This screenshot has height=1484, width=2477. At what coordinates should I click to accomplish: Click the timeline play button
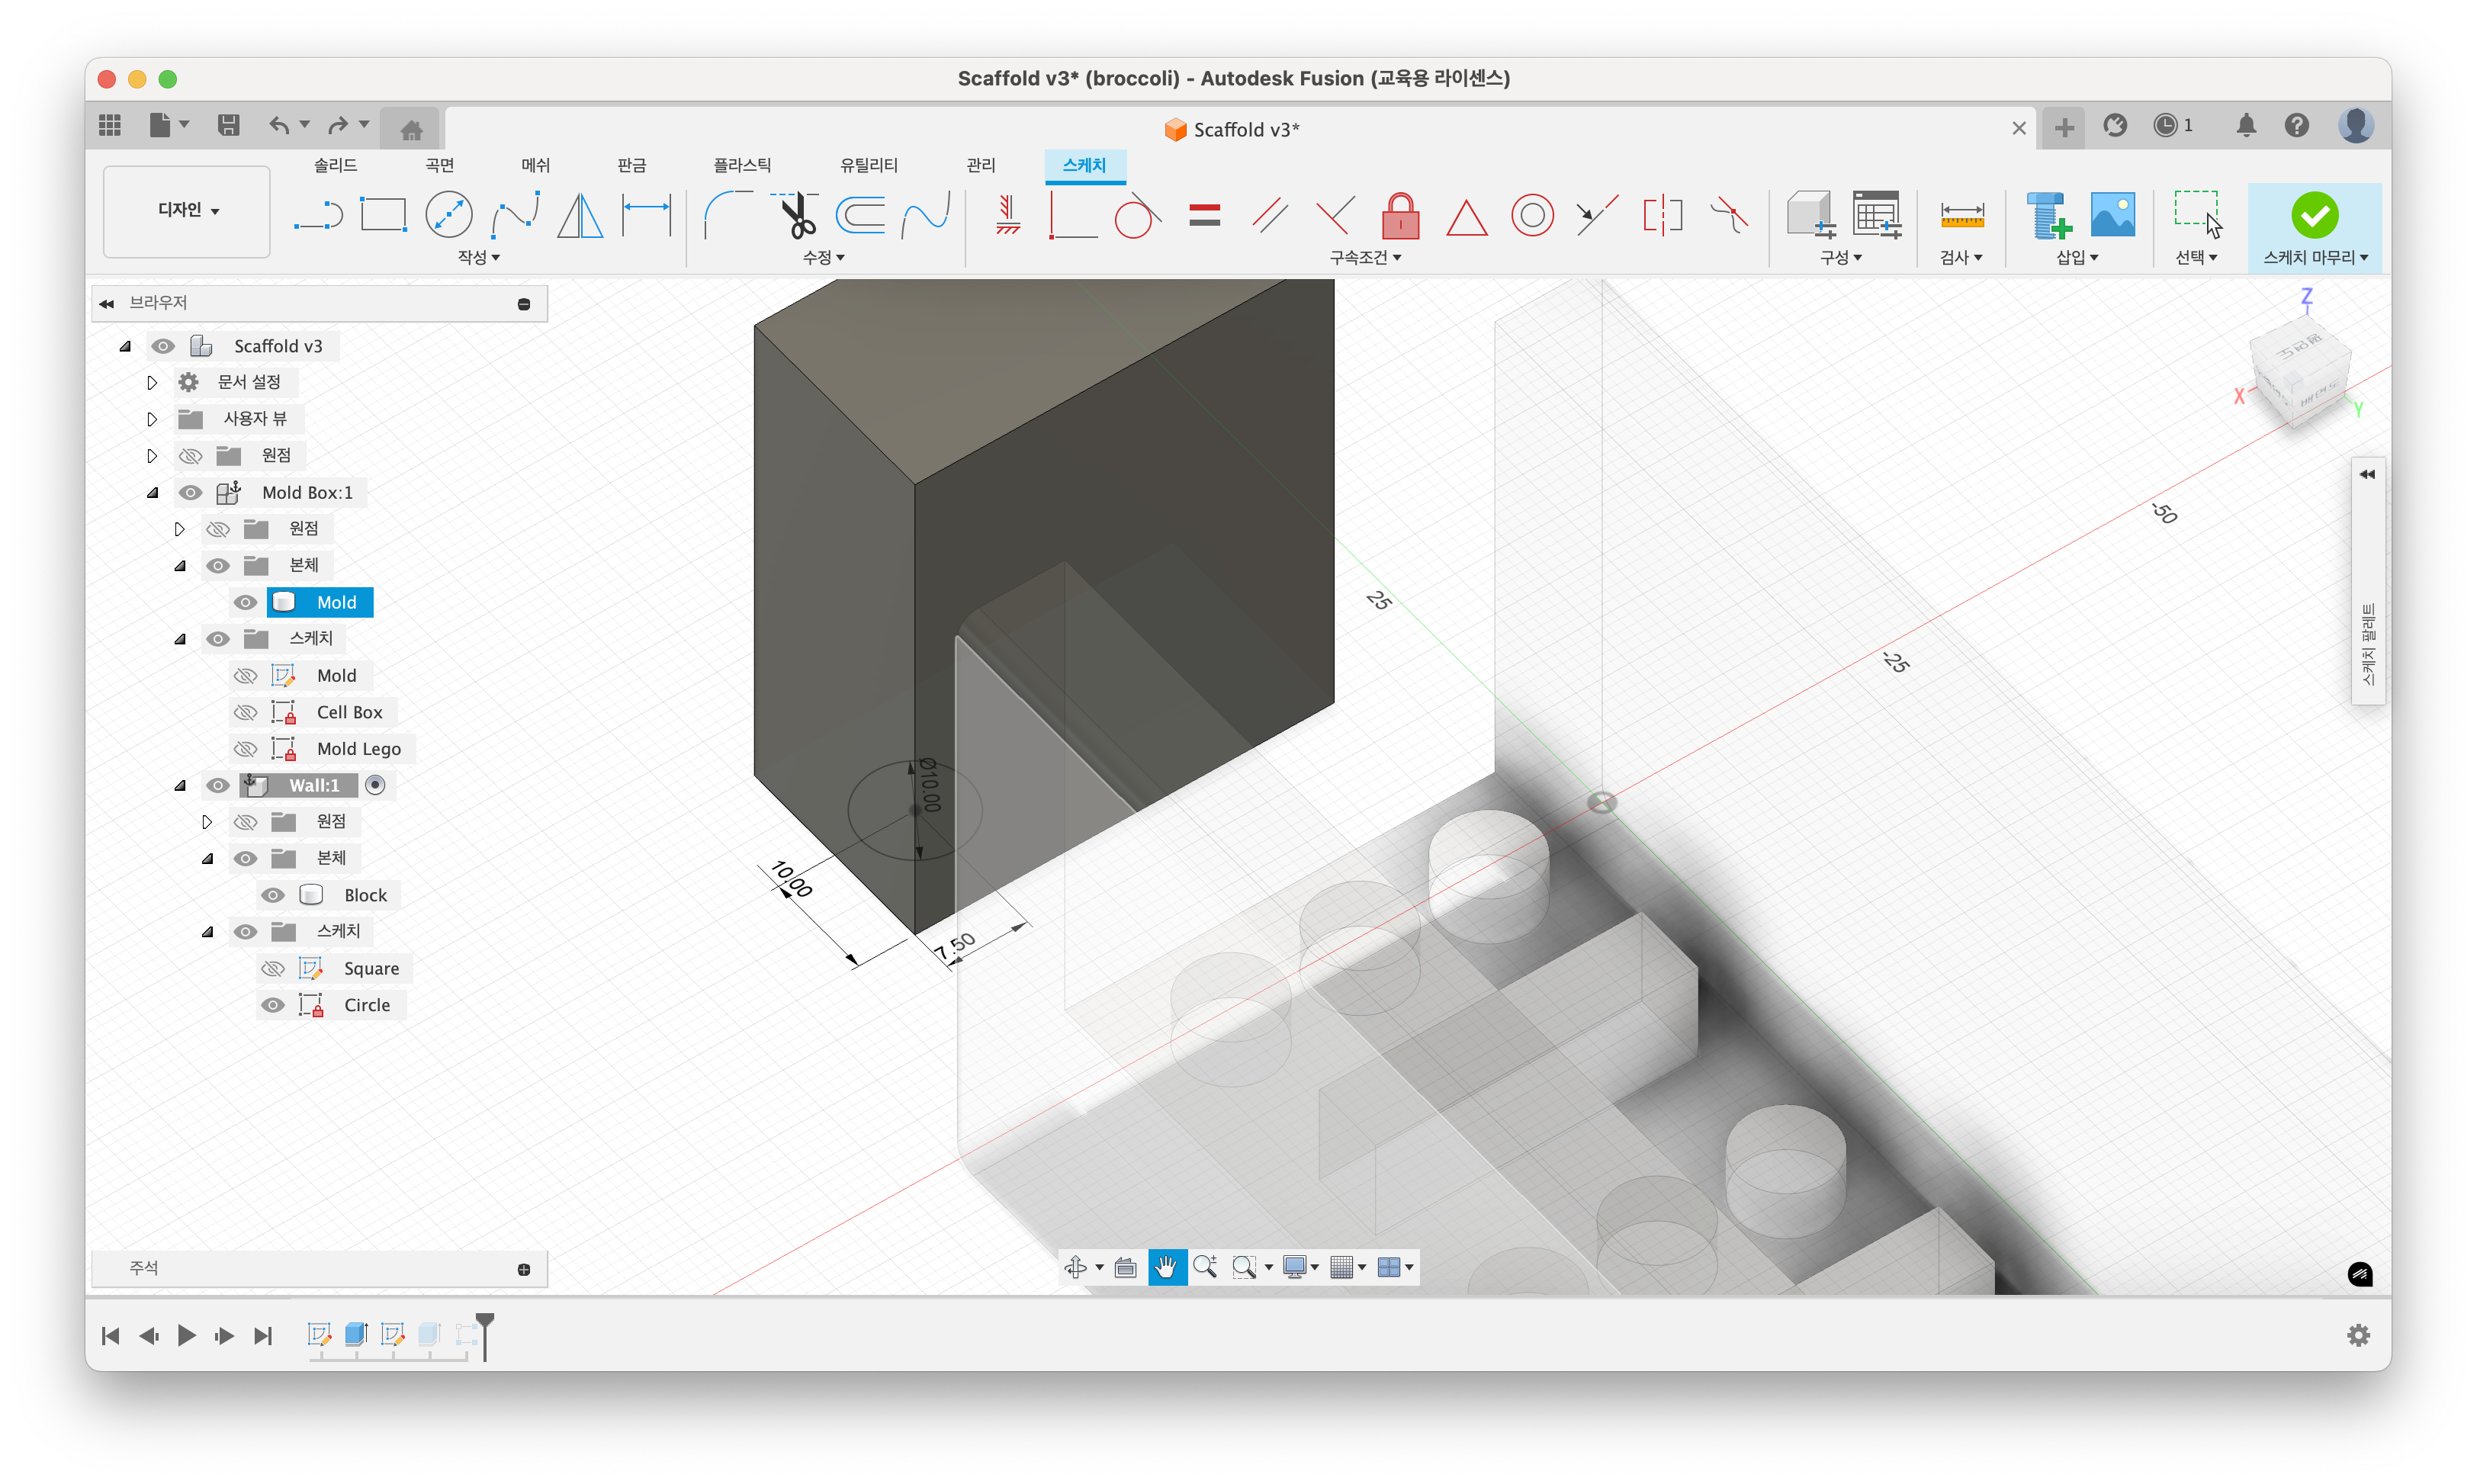click(x=186, y=1335)
